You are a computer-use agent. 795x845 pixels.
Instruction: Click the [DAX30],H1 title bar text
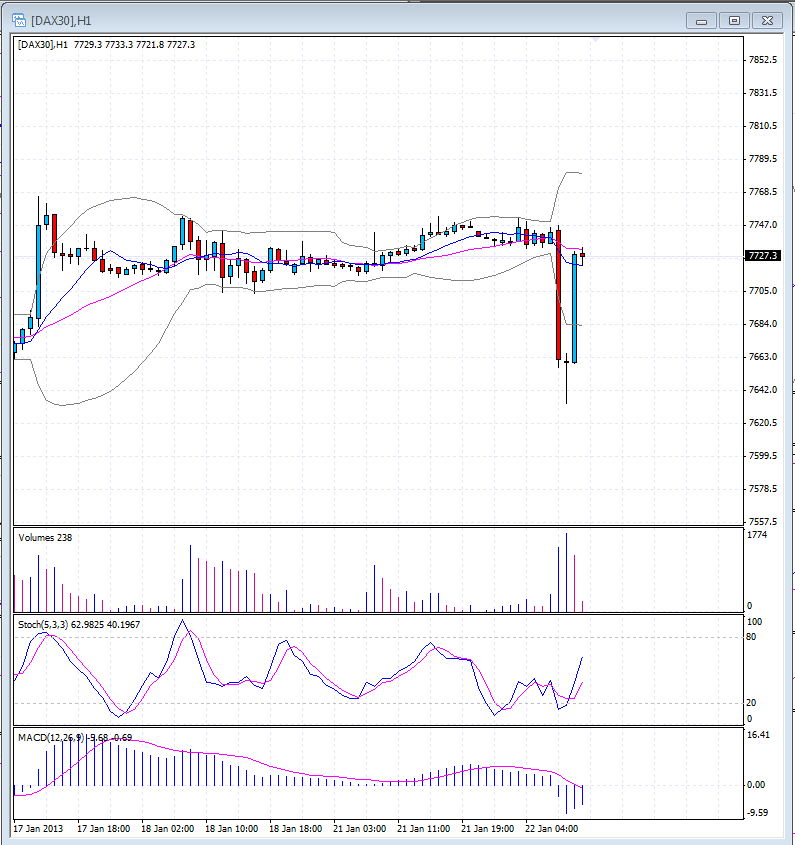point(62,20)
